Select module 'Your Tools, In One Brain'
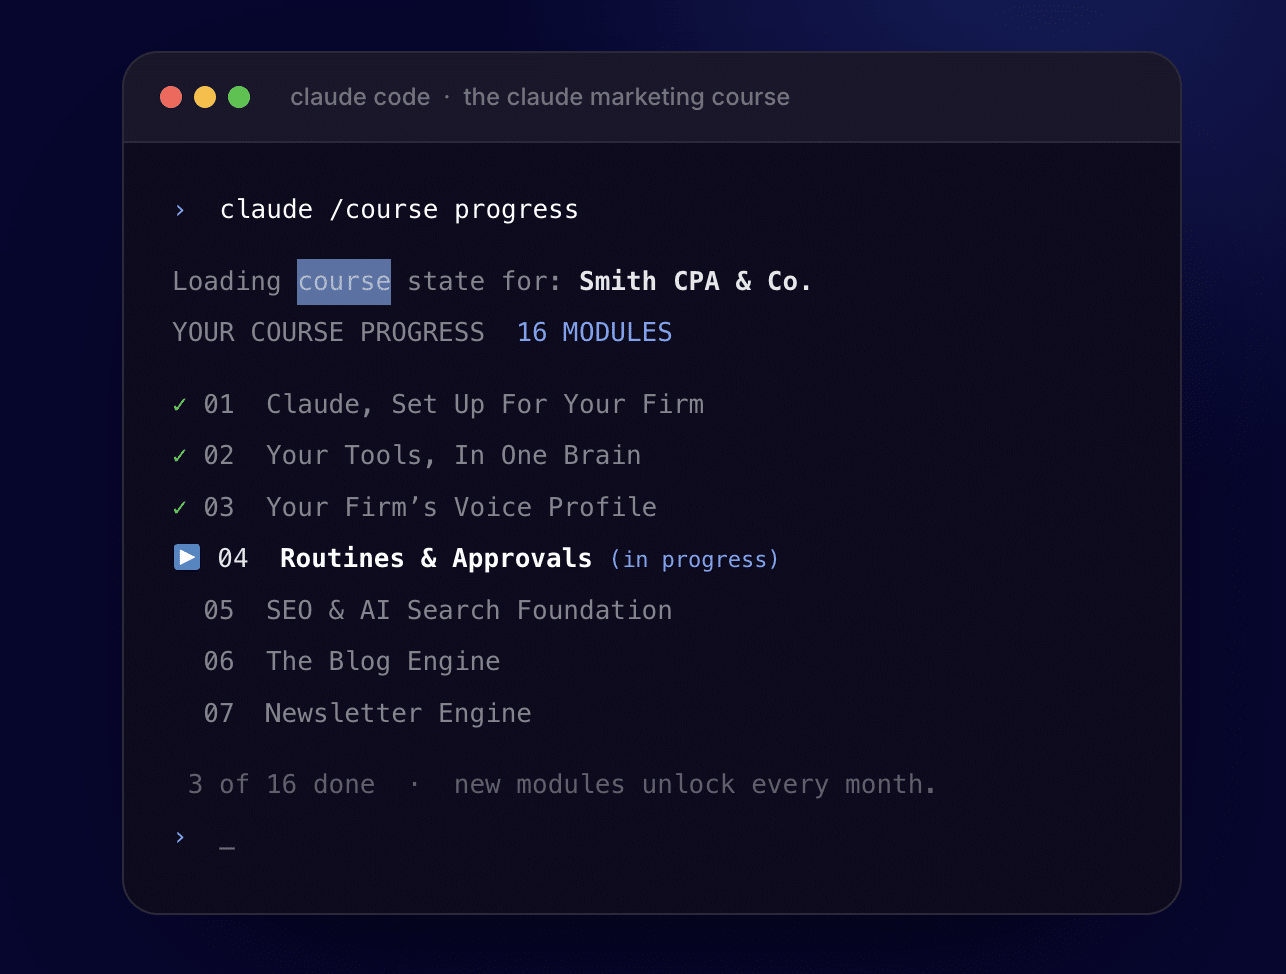 tap(453, 455)
